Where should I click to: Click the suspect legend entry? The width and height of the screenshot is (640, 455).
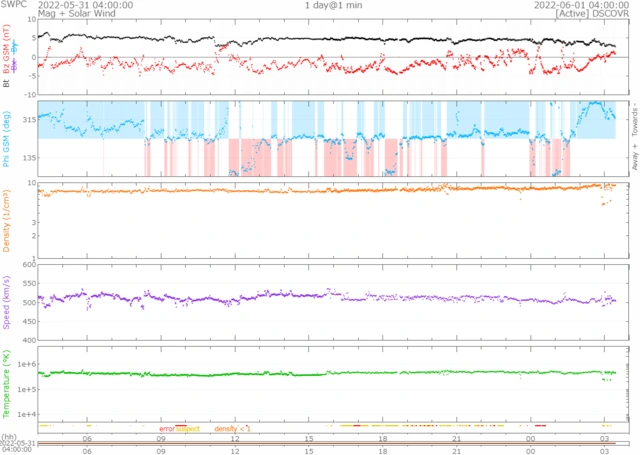pos(187,429)
